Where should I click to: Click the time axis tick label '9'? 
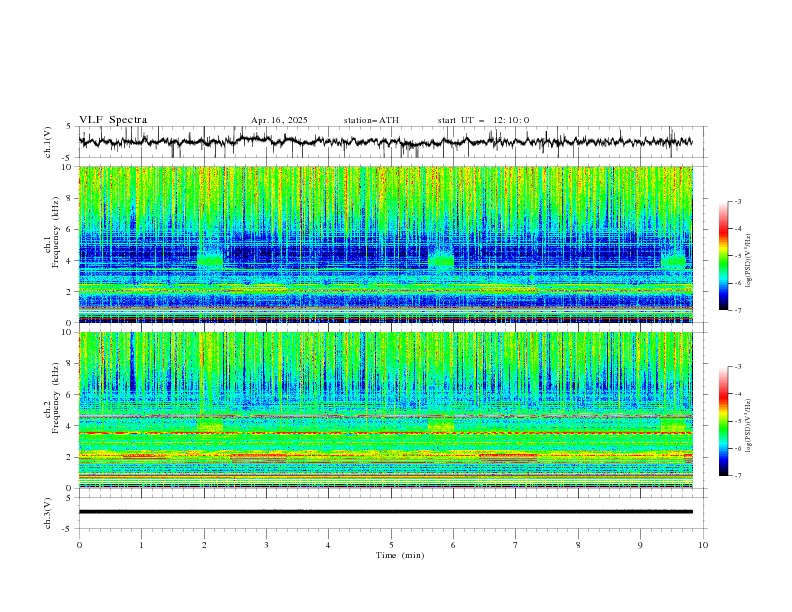pos(640,545)
